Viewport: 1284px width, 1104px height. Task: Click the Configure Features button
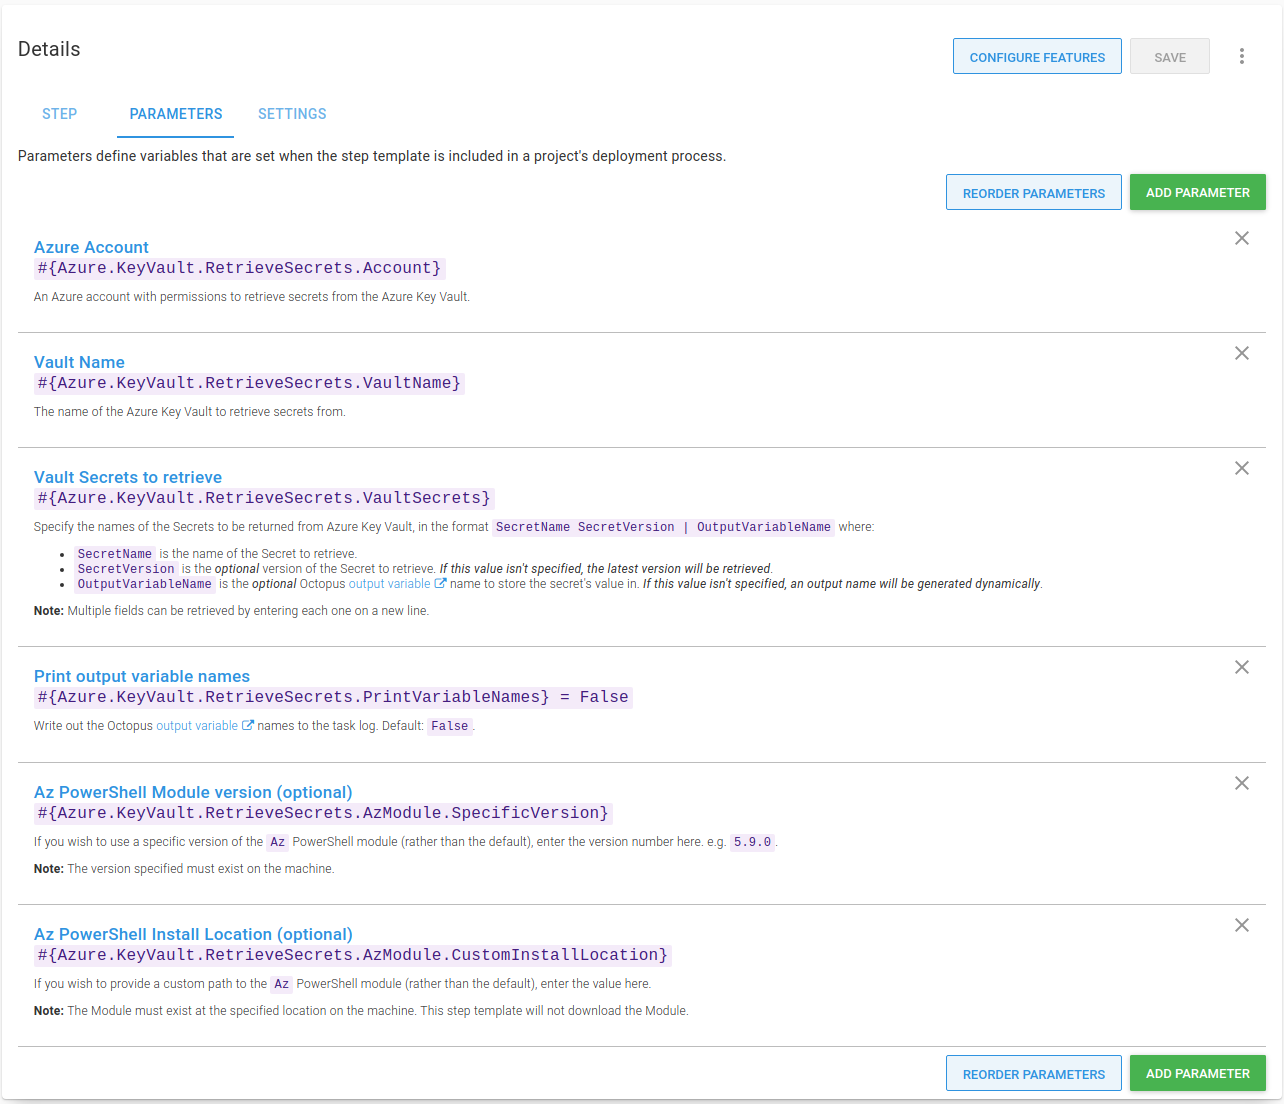point(1037,57)
